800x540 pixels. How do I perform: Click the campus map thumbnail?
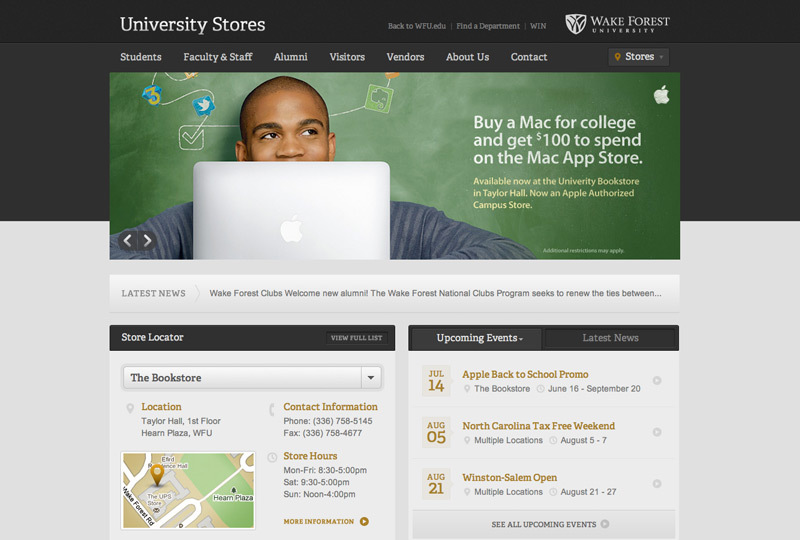[188, 490]
